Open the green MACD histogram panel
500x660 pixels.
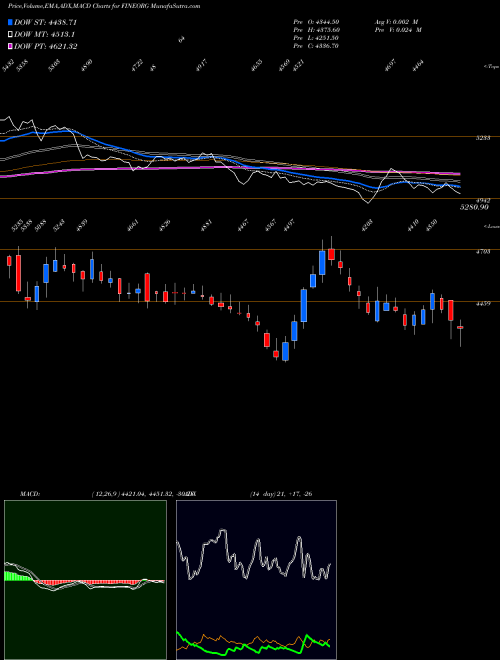[85, 580]
